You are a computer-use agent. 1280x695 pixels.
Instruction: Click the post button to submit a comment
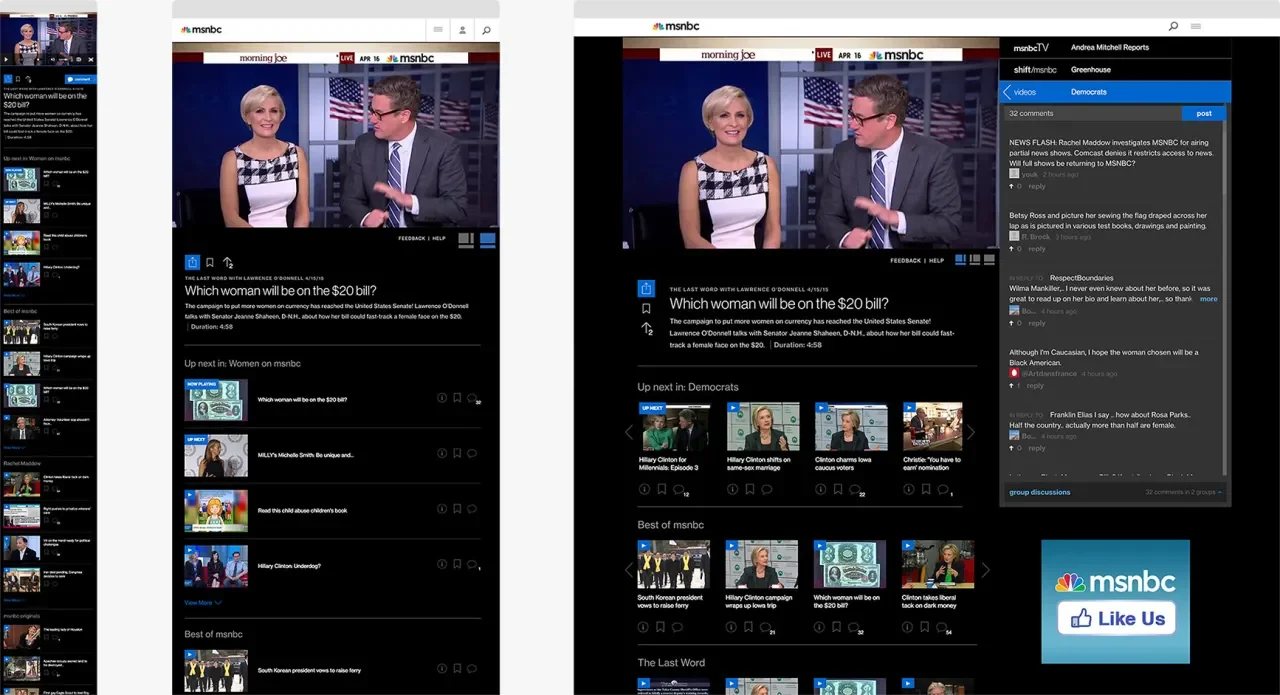[1201, 114]
